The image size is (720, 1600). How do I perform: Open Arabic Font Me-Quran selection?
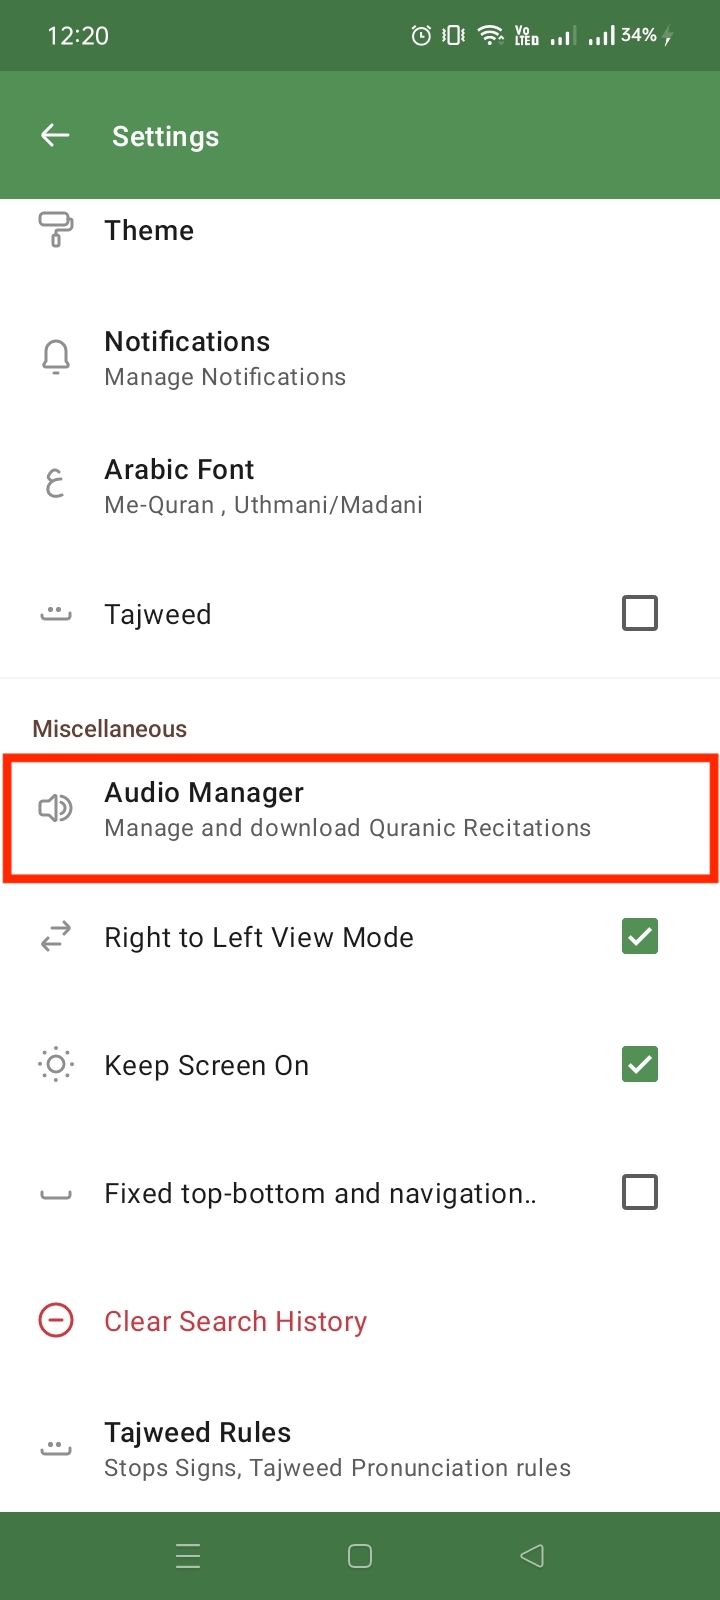[x=360, y=486]
